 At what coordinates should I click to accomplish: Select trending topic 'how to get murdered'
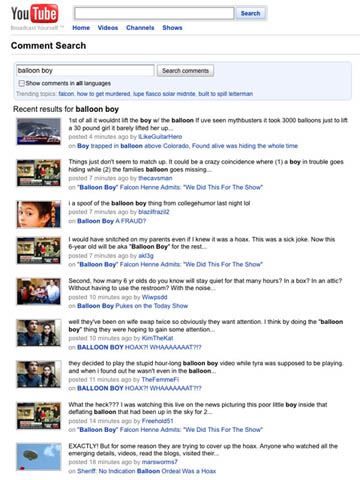pos(104,94)
